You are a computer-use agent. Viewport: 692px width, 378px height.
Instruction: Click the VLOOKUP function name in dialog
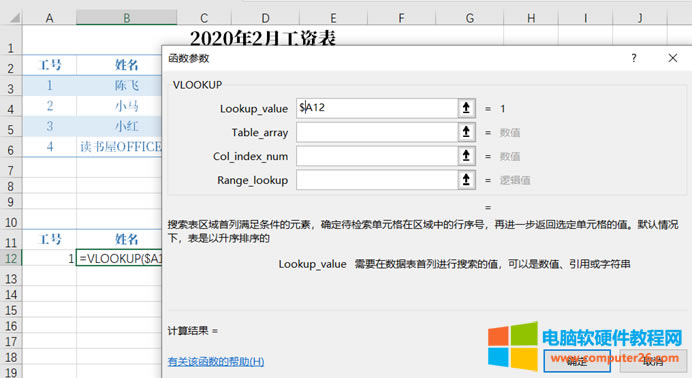[197, 85]
